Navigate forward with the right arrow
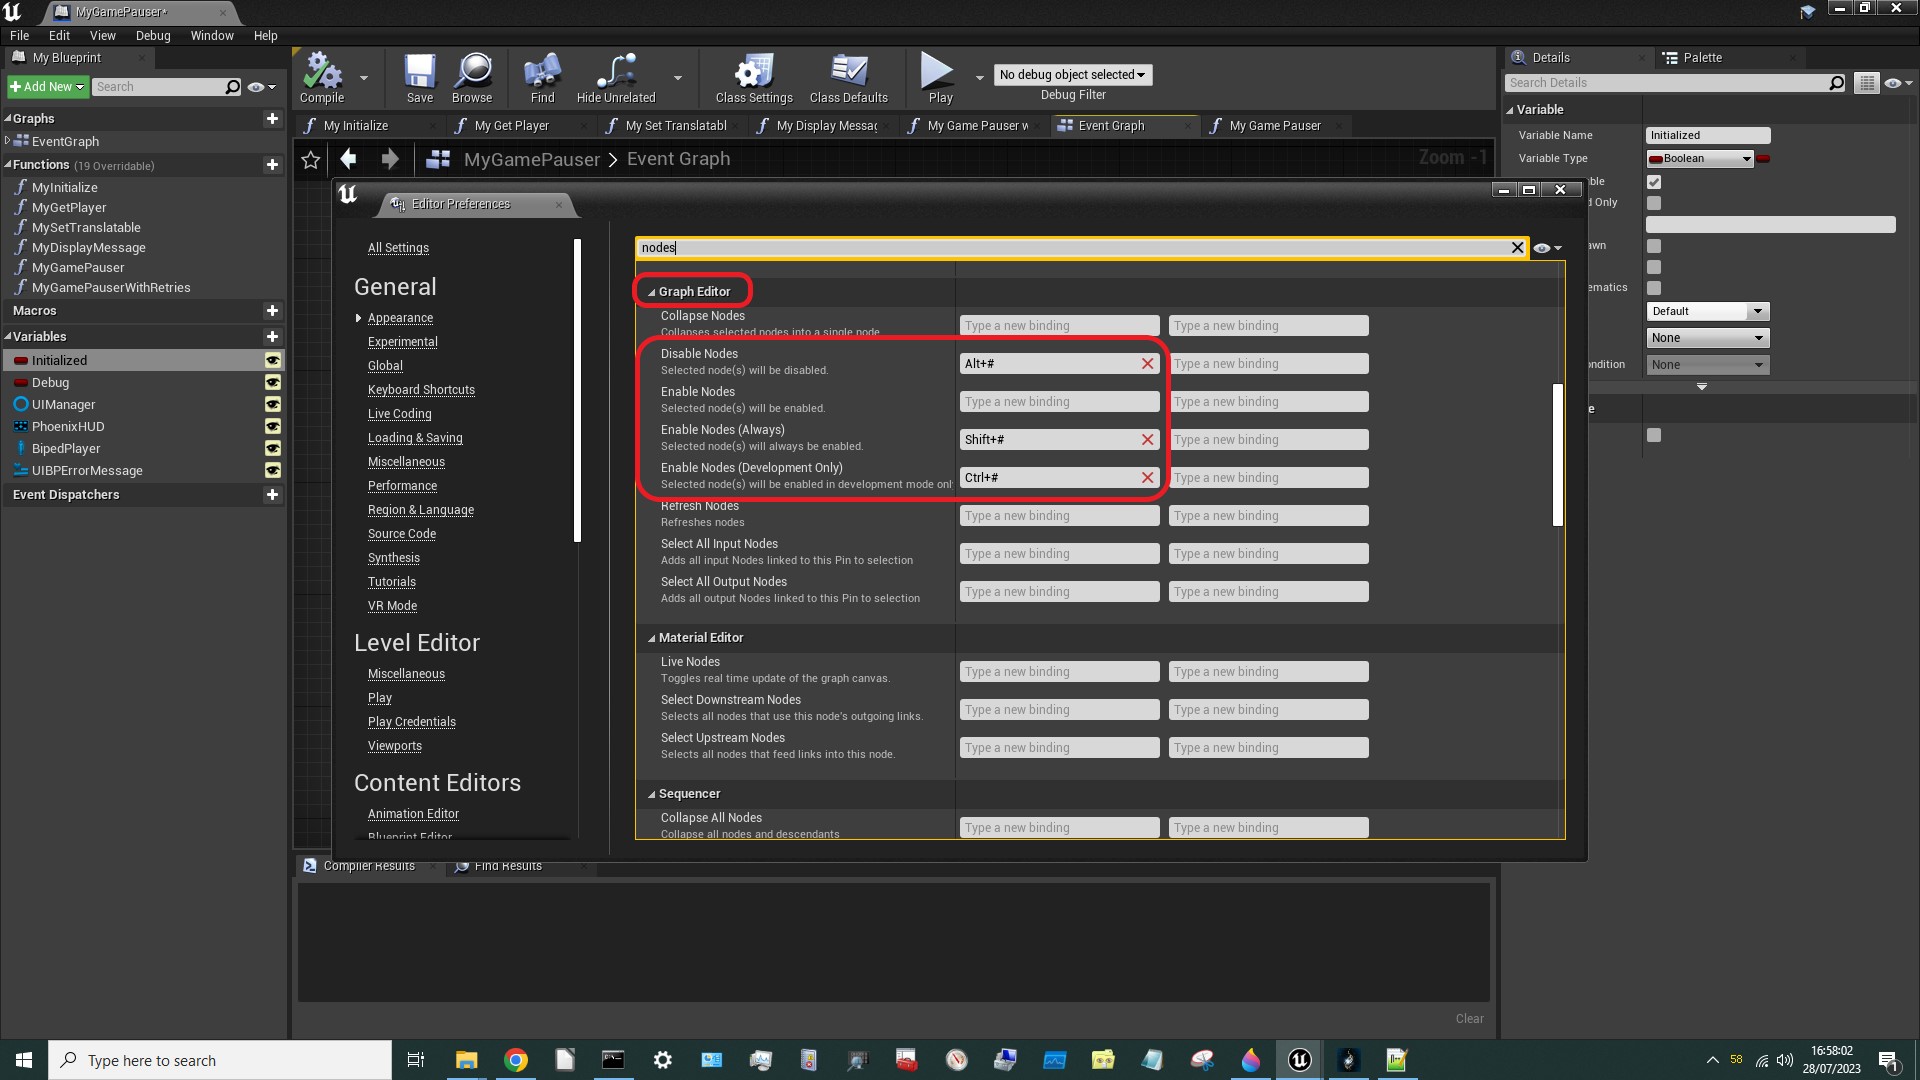The image size is (1920, 1080). click(390, 158)
